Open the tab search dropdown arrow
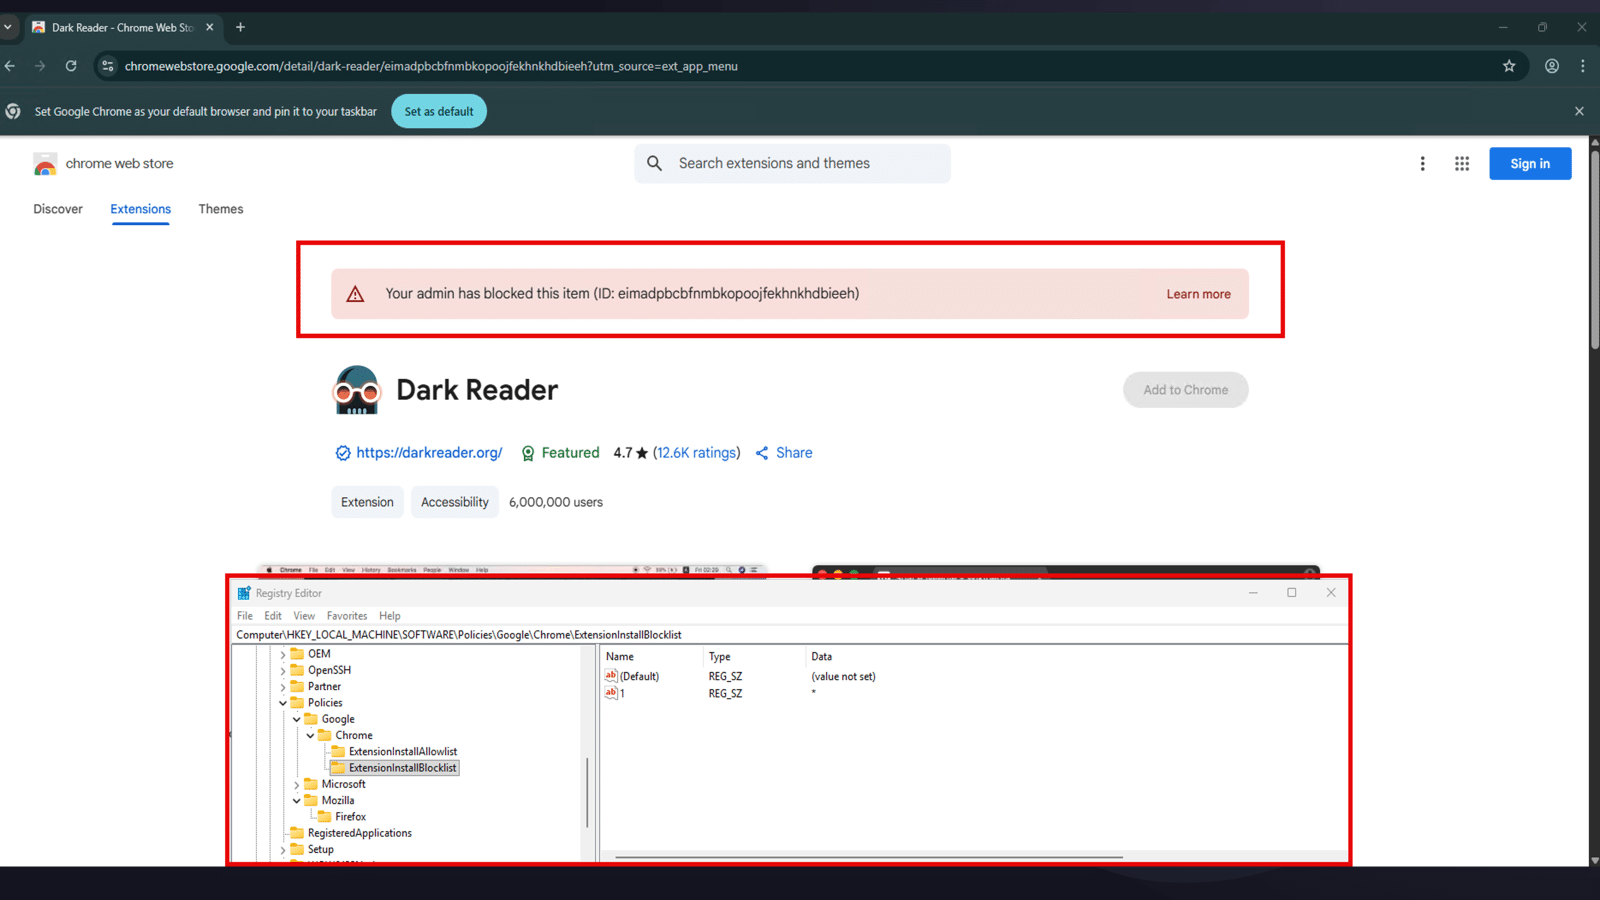This screenshot has width=1600, height=900. click(x=8, y=27)
